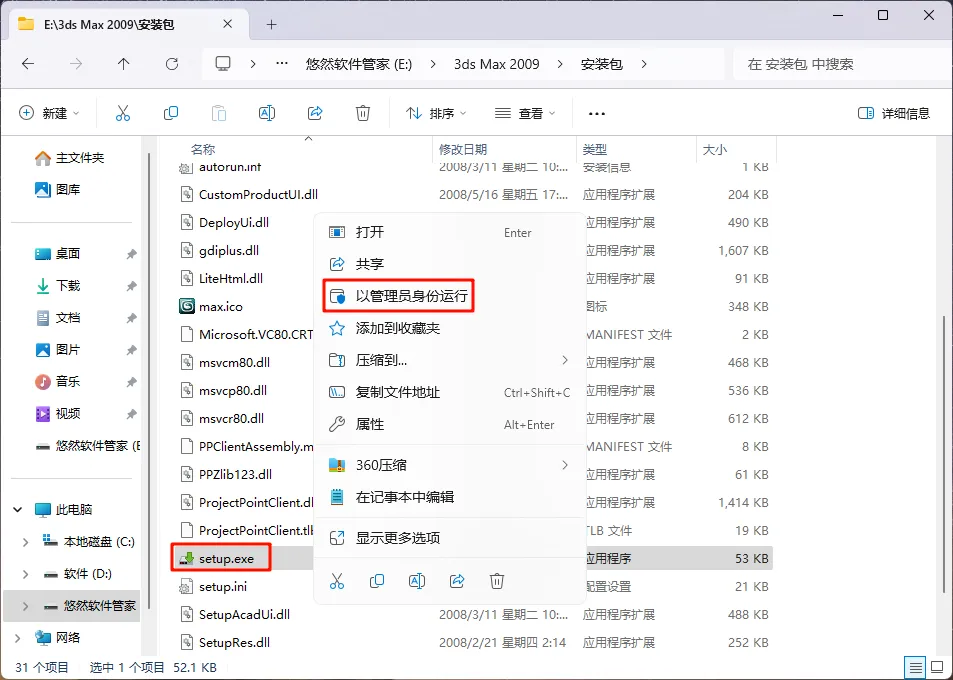Click the Share icon at context menu bottom

(x=457, y=581)
